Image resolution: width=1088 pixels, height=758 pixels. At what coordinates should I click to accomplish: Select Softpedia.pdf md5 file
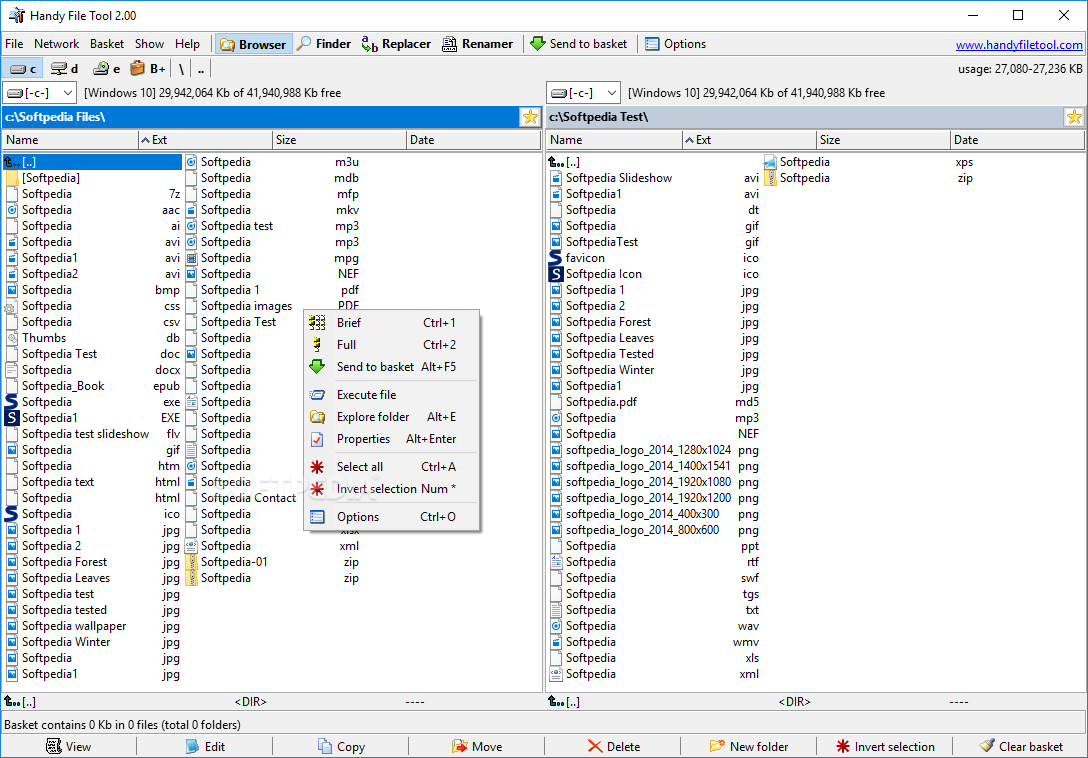(654, 402)
